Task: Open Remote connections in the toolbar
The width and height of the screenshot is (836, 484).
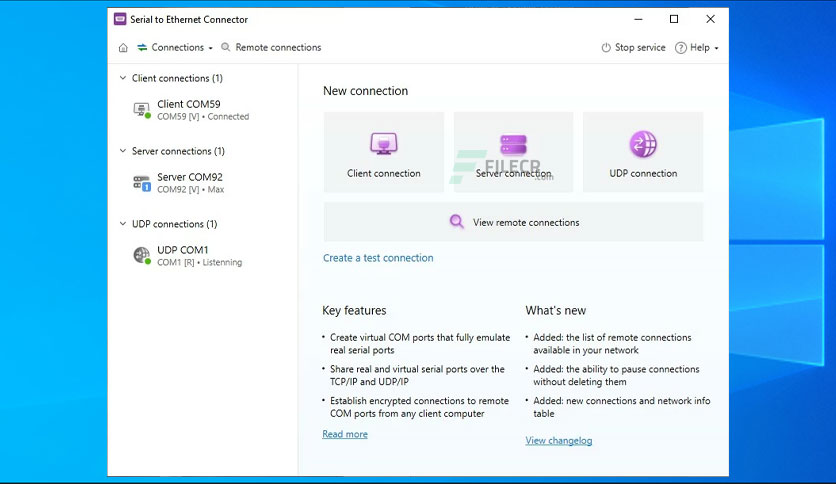Action: (271, 47)
